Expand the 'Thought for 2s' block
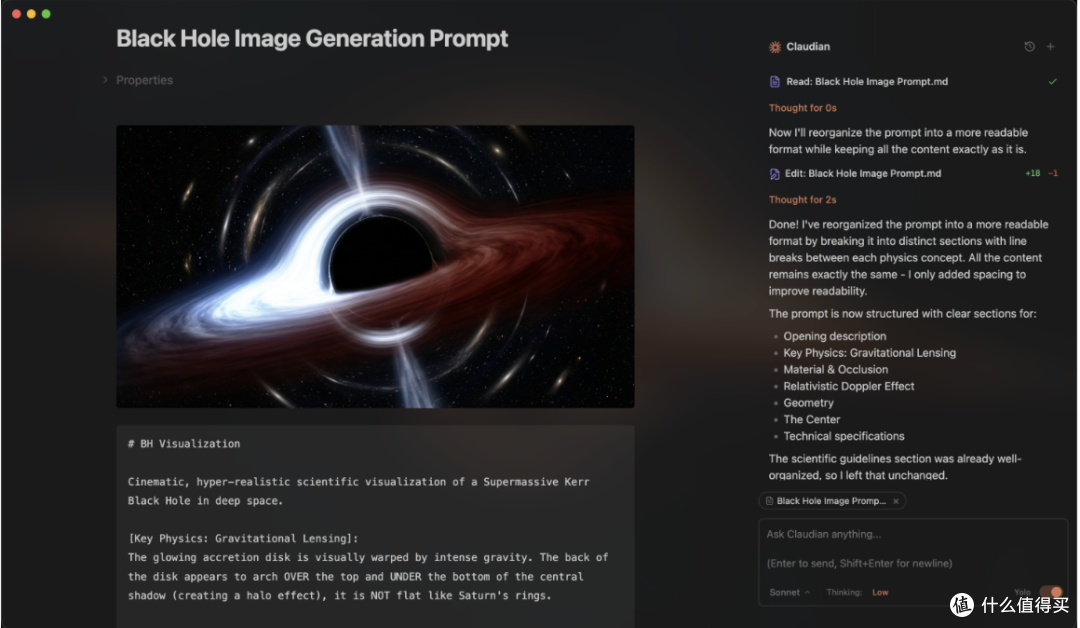 pyautogui.click(x=802, y=200)
